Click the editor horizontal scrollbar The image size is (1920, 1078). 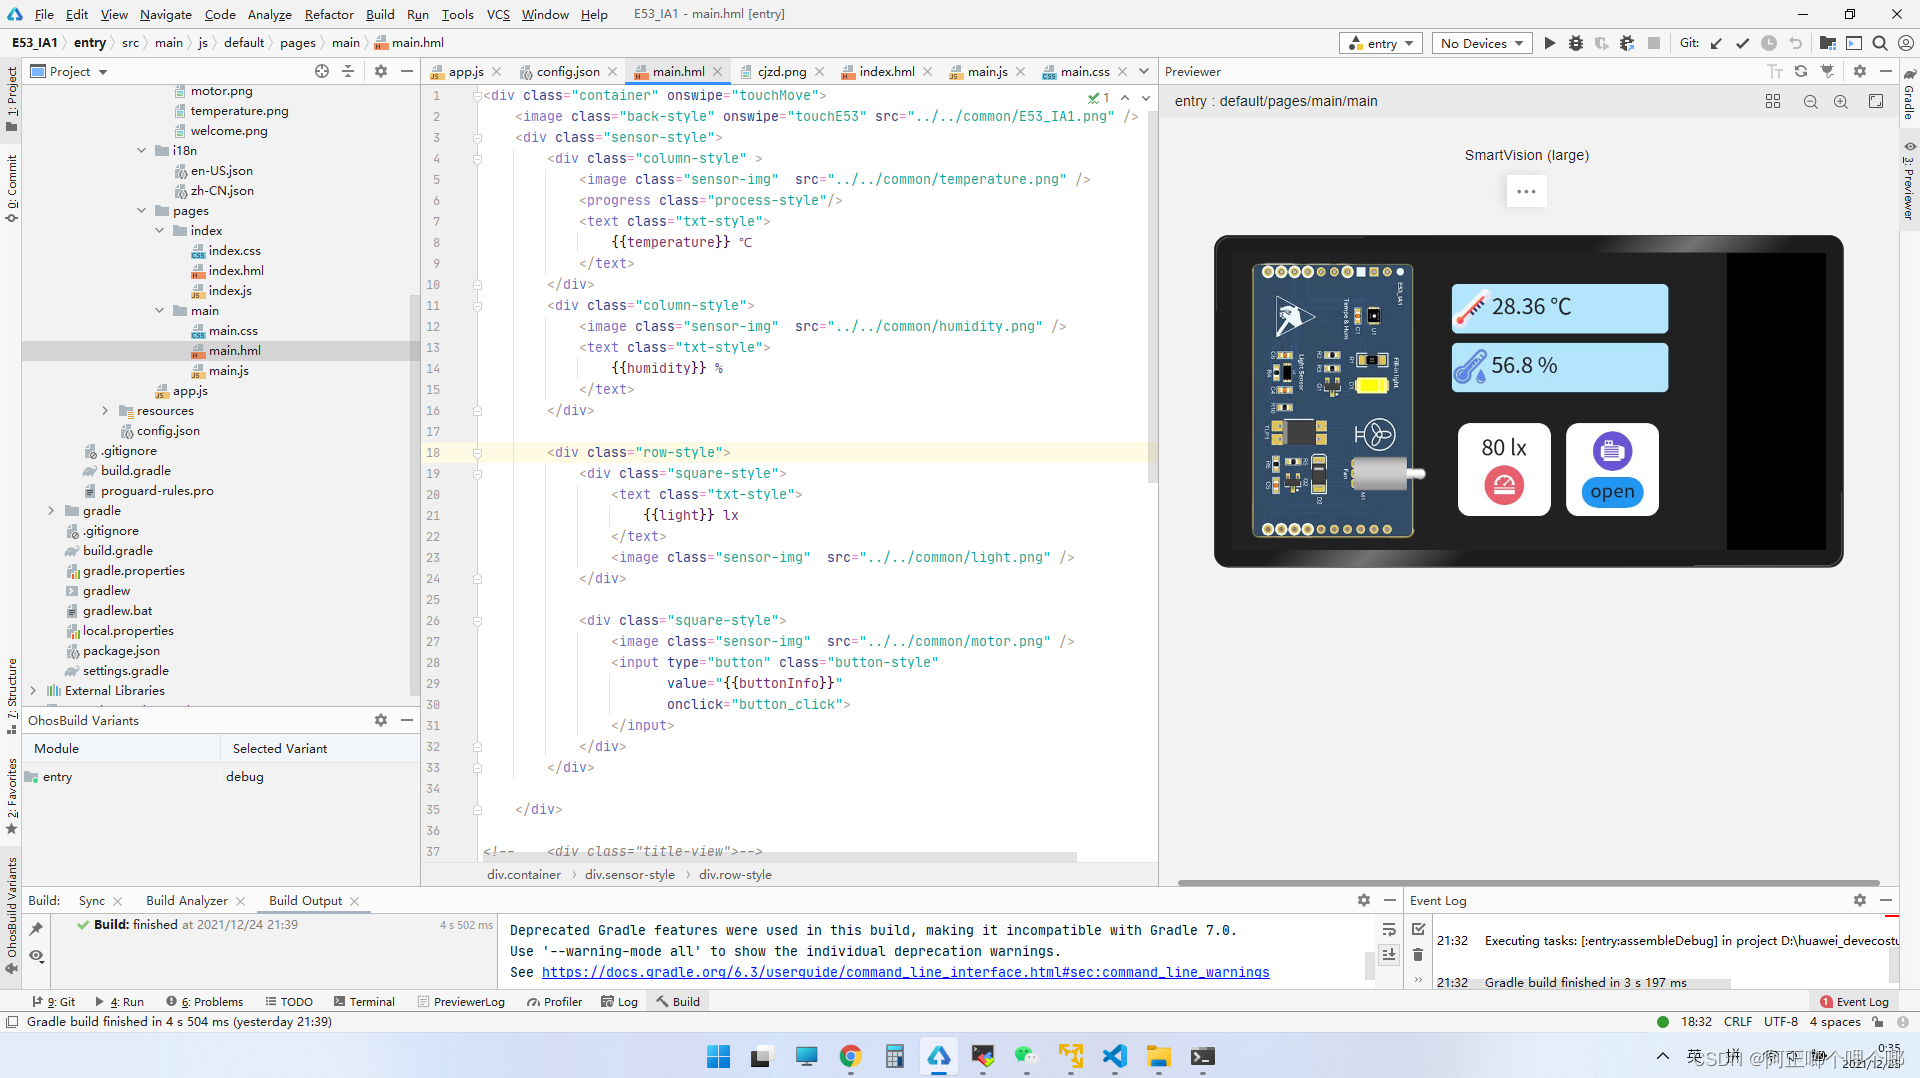point(780,857)
